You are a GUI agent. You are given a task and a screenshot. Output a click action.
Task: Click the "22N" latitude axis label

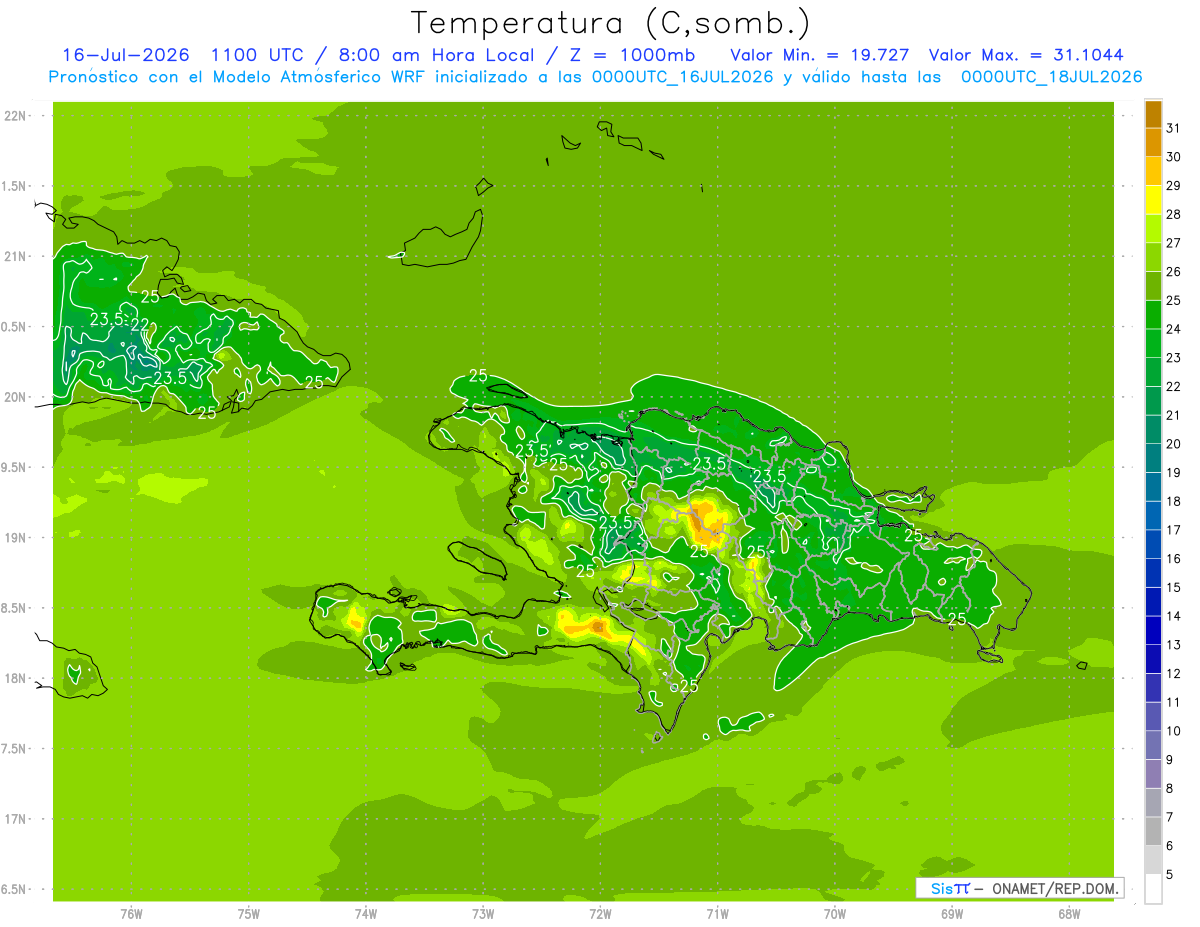(15, 116)
